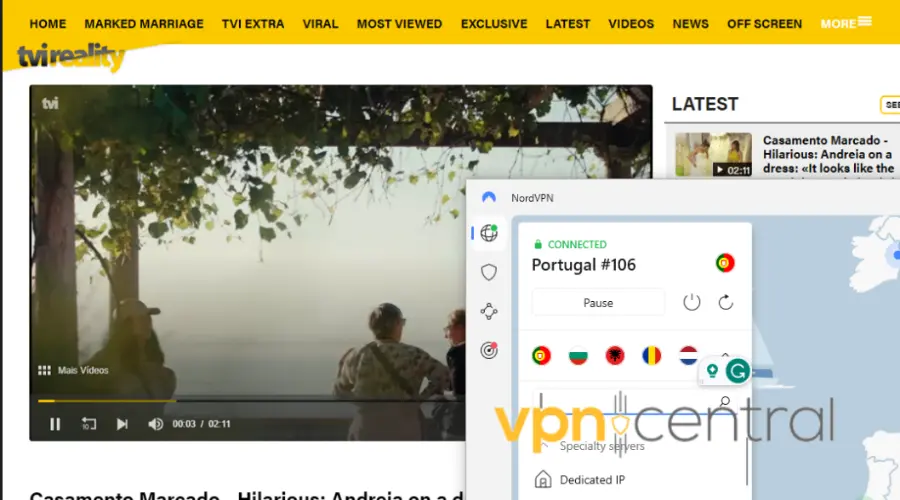Image resolution: width=900 pixels, height=500 pixels.
Task: Connect to Netherlands from recent flags
Action: pos(688,355)
